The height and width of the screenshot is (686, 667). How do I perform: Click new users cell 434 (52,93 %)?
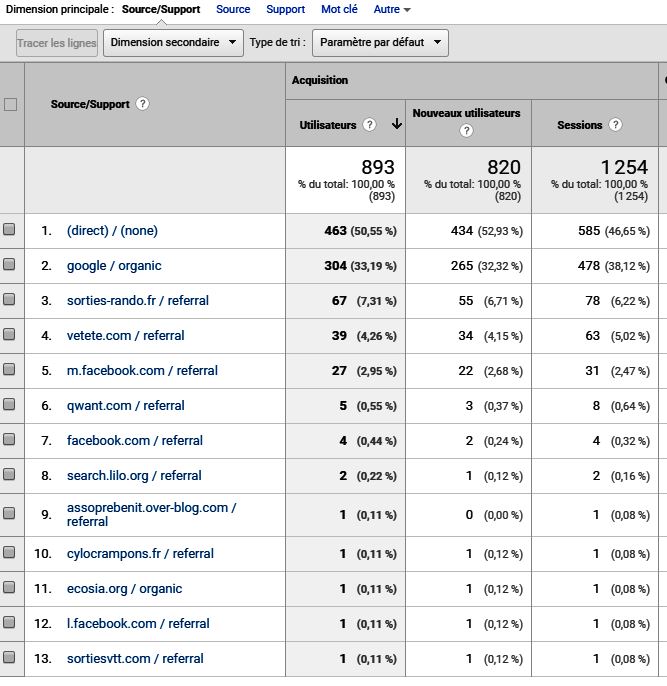click(x=487, y=231)
